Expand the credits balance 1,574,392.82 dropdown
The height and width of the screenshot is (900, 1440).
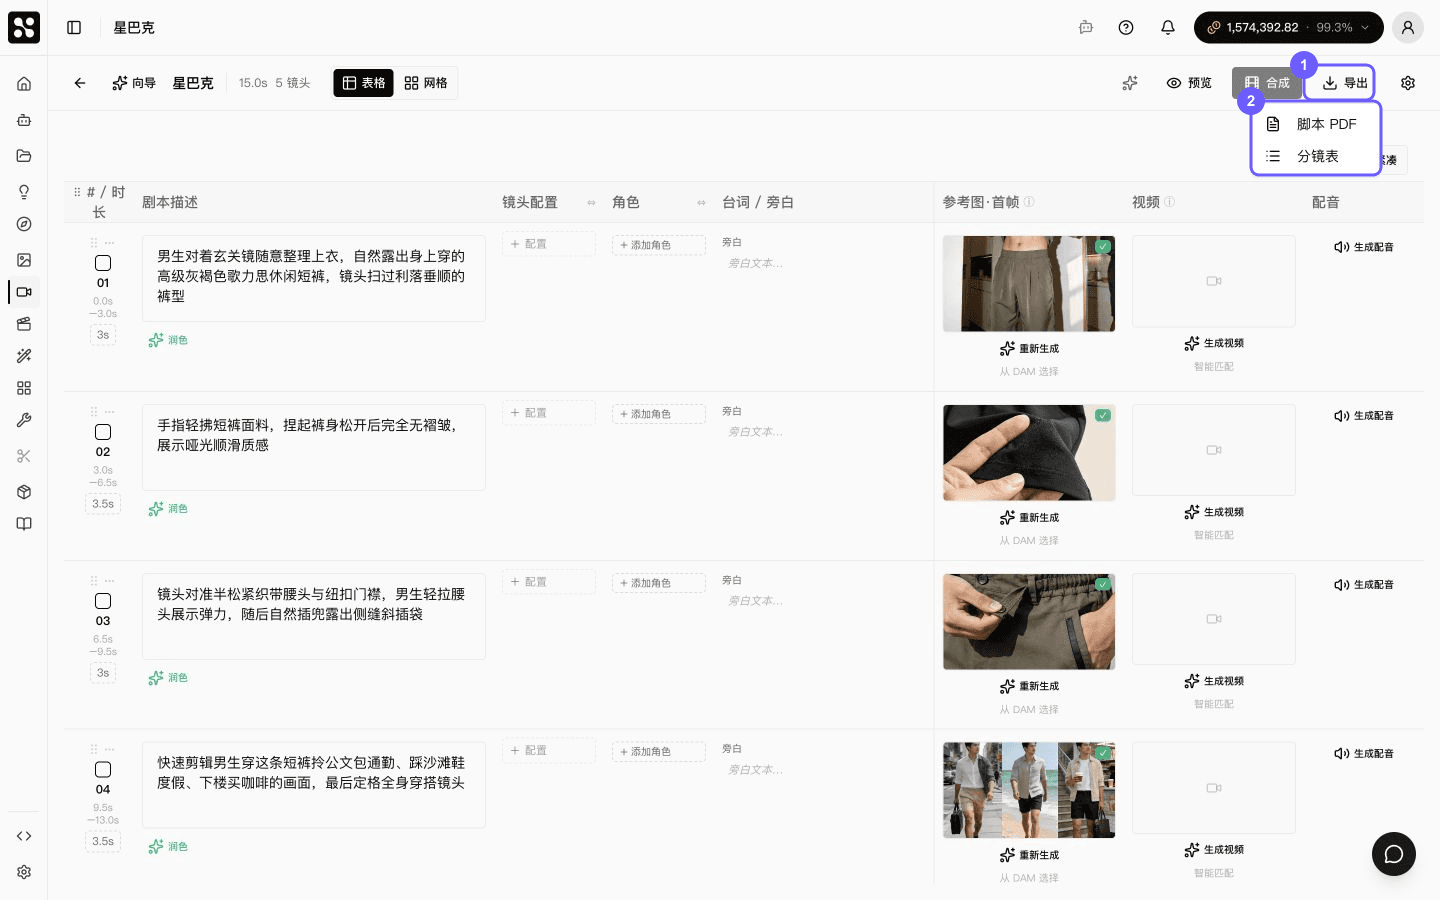pyautogui.click(x=1288, y=28)
